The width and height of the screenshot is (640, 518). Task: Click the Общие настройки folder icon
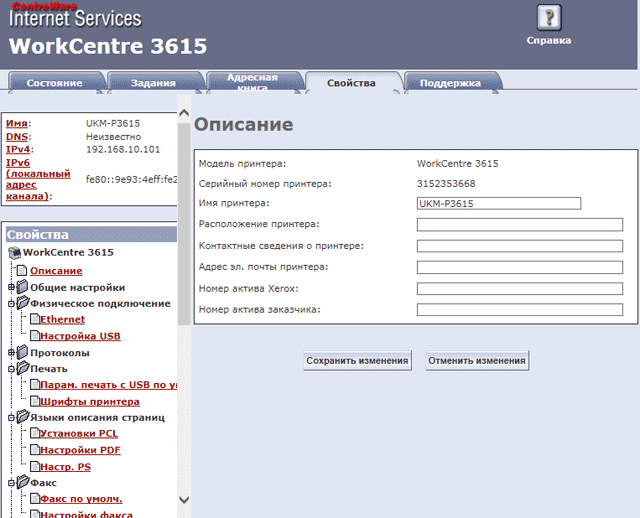tap(22, 287)
